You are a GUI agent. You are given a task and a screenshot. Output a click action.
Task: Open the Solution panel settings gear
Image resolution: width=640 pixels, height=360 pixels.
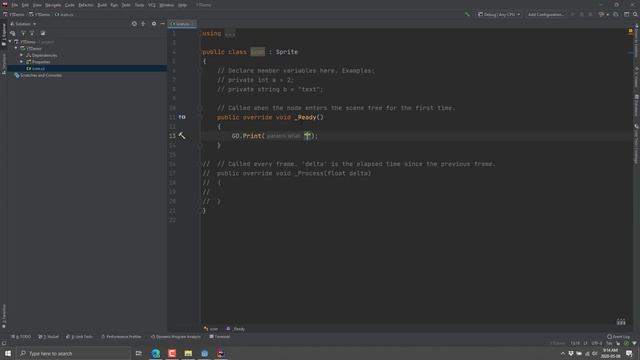[154, 24]
